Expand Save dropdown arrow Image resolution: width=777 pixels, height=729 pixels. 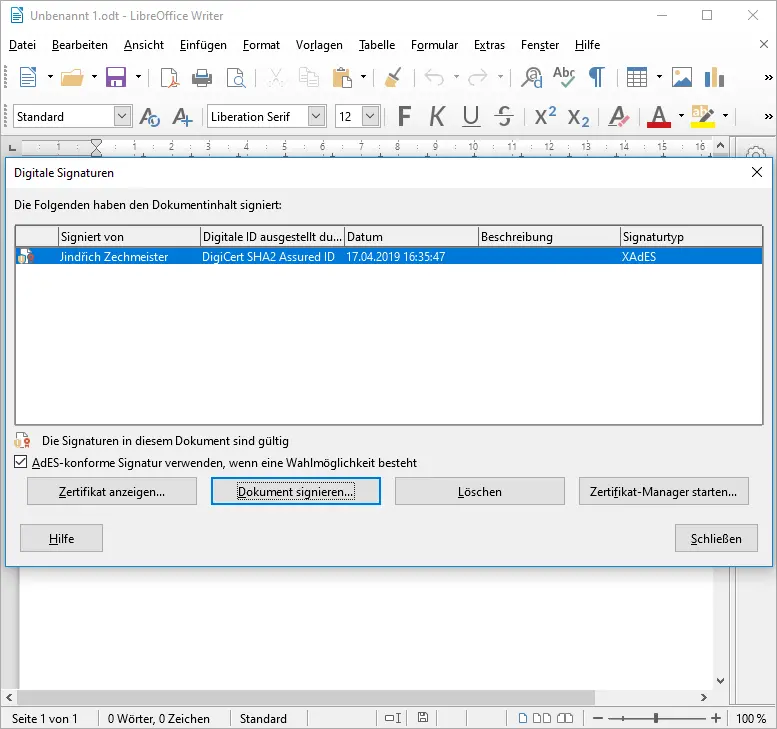coord(138,77)
